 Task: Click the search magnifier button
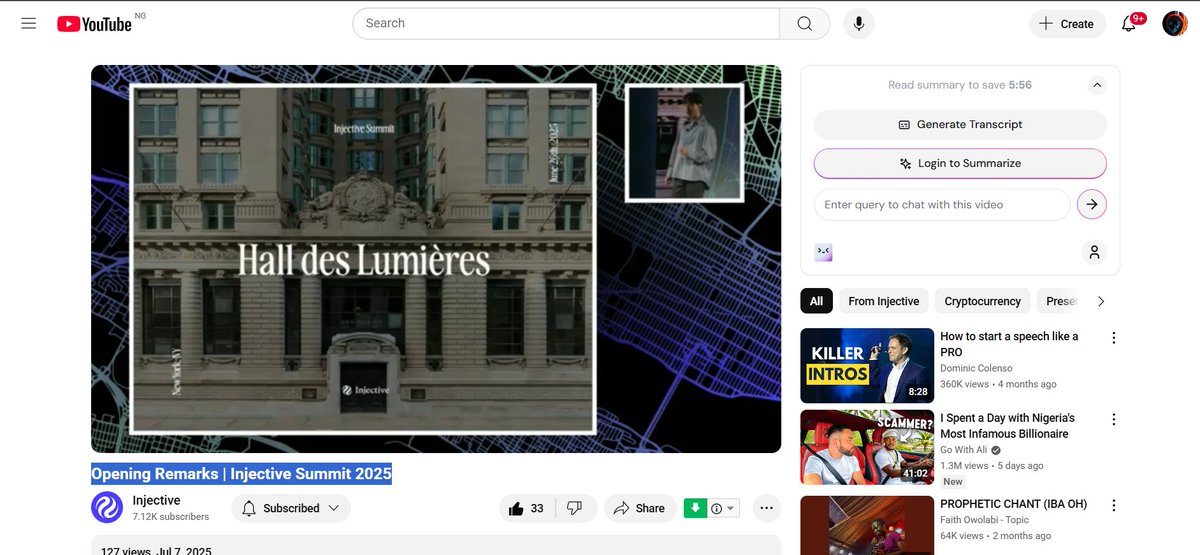point(805,23)
